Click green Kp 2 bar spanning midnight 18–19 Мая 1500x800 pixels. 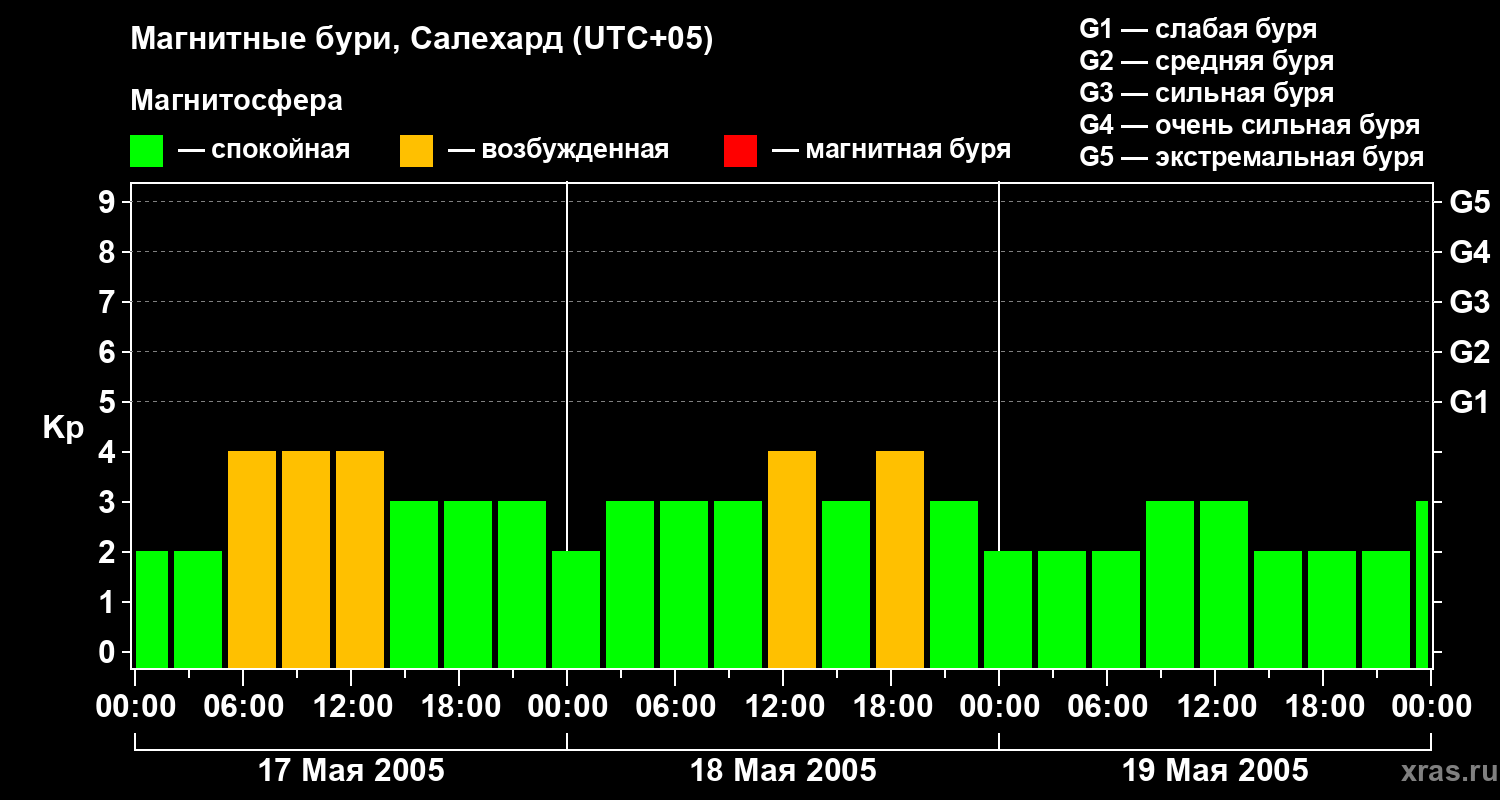point(1008,609)
